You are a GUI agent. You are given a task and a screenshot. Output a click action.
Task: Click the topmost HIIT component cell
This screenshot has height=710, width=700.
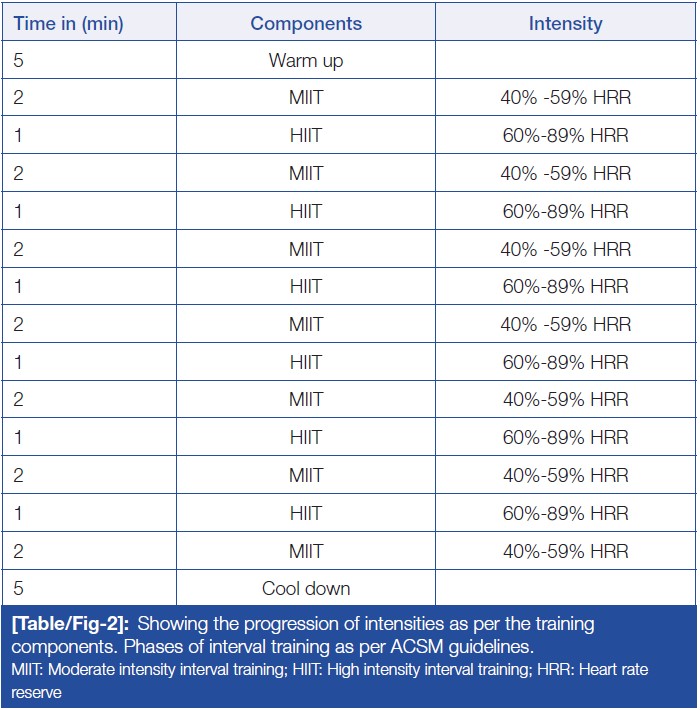[x=306, y=136]
